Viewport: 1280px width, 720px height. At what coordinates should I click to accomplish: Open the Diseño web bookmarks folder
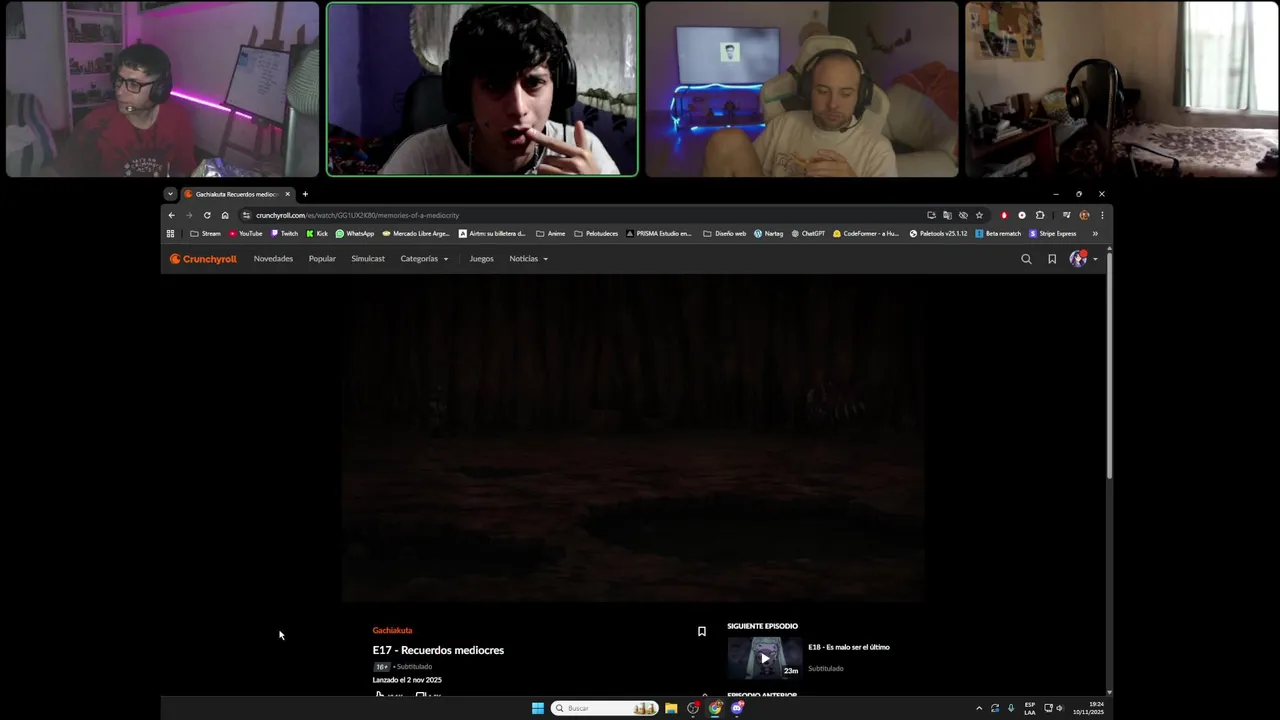point(724,234)
